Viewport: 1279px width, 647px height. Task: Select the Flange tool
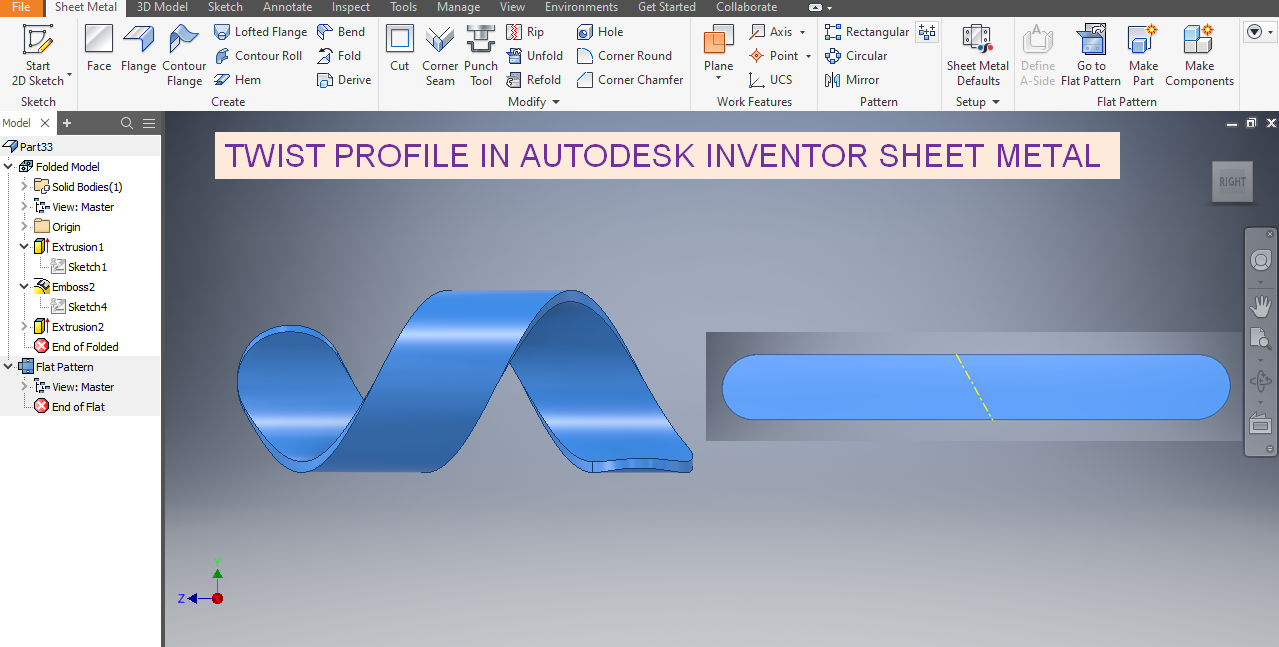[138, 48]
